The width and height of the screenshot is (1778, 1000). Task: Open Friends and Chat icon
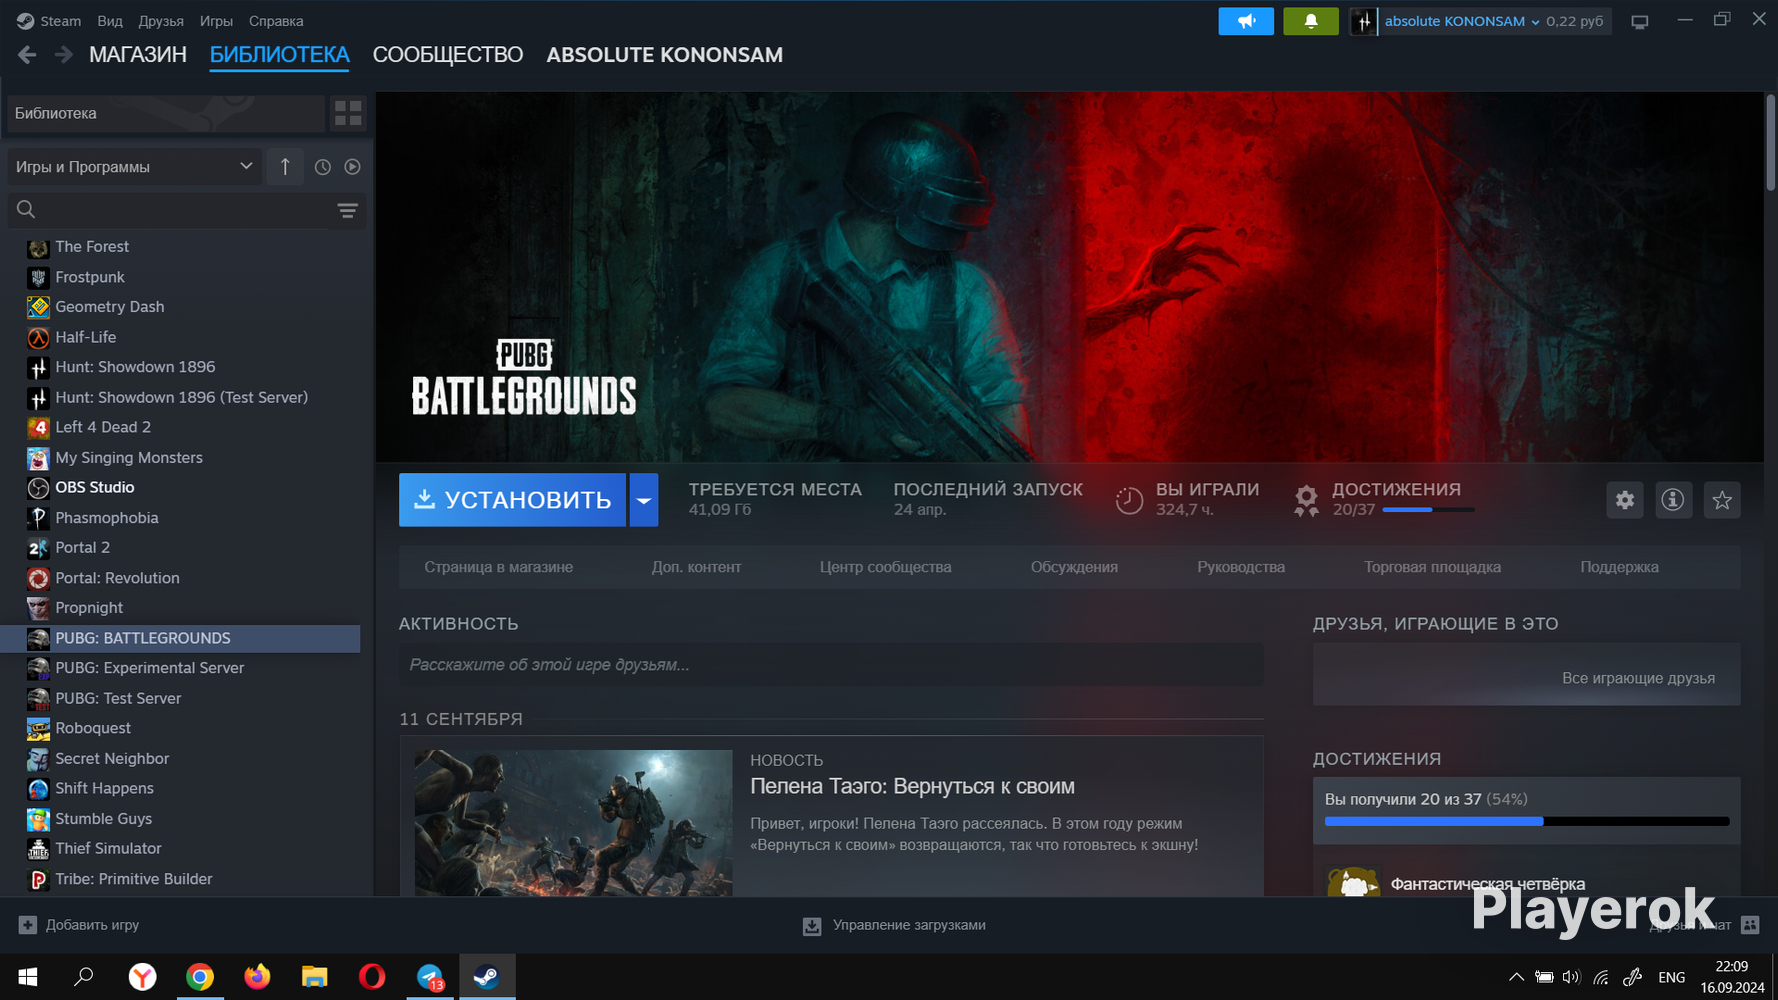[1750, 925]
